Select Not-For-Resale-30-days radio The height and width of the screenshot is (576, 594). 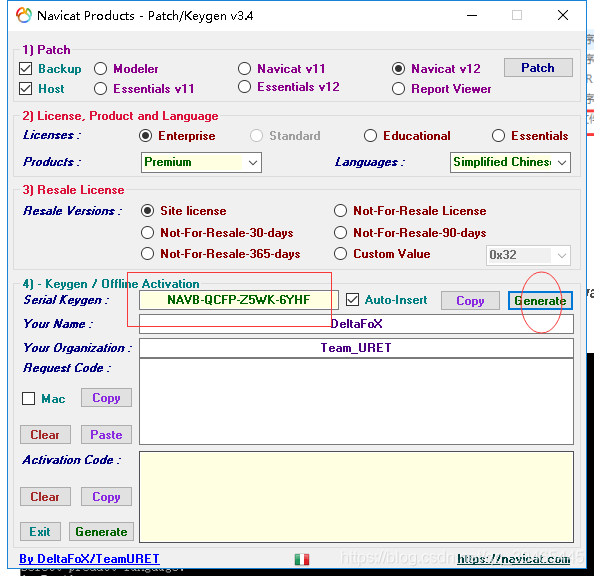(147, 233)
